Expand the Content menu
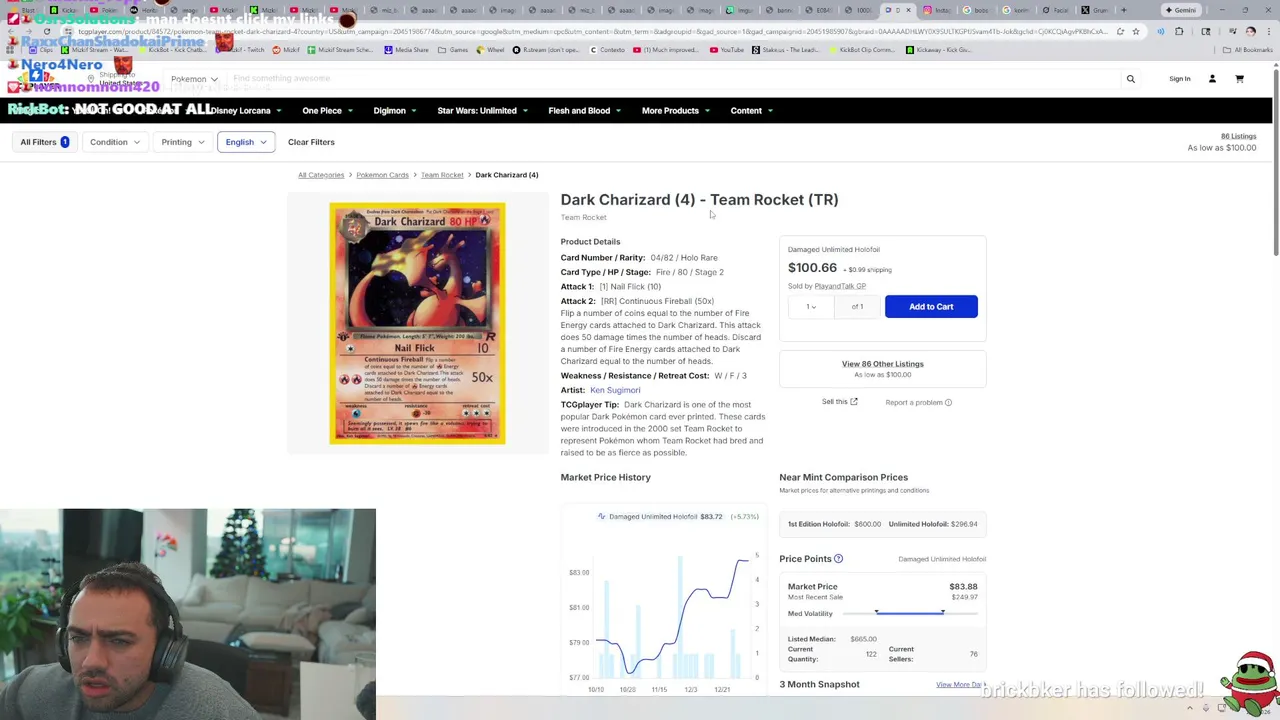Screen dimensions: 1280x720 (752, 111)
